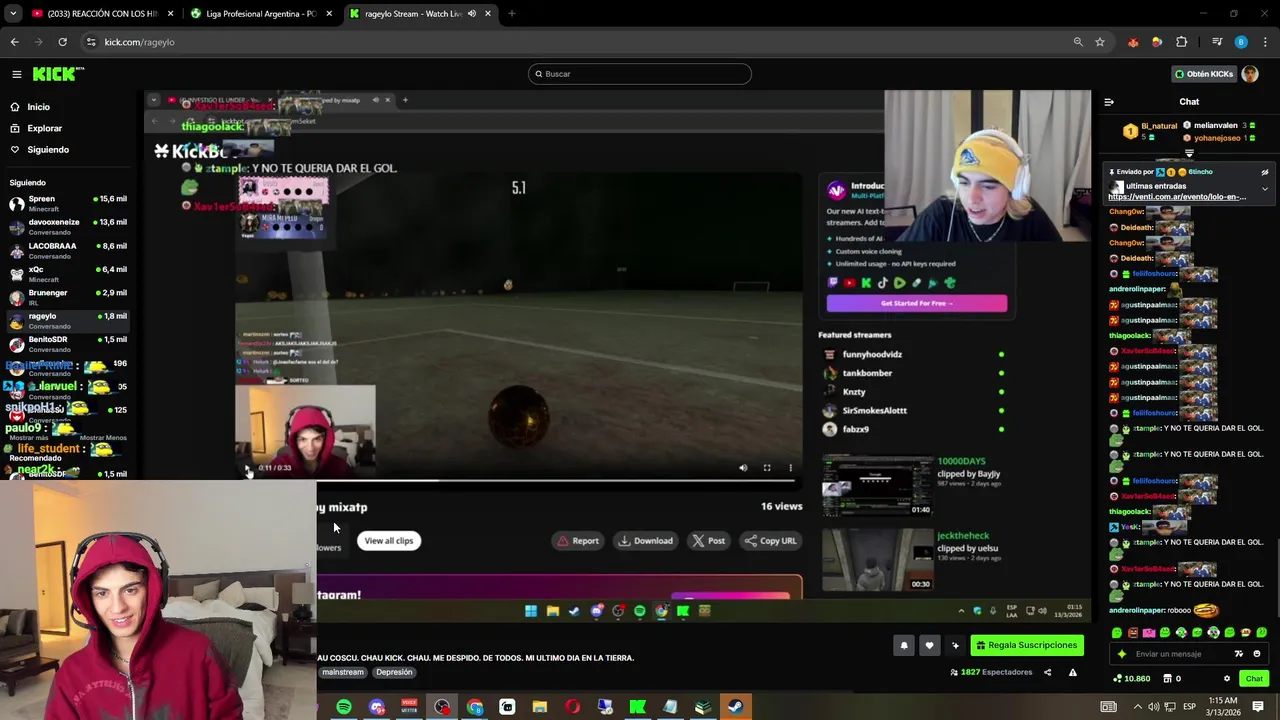This screenshot has height=720, width=1280.
Task: Click the translate icon in the message box
Action: 1239,654
